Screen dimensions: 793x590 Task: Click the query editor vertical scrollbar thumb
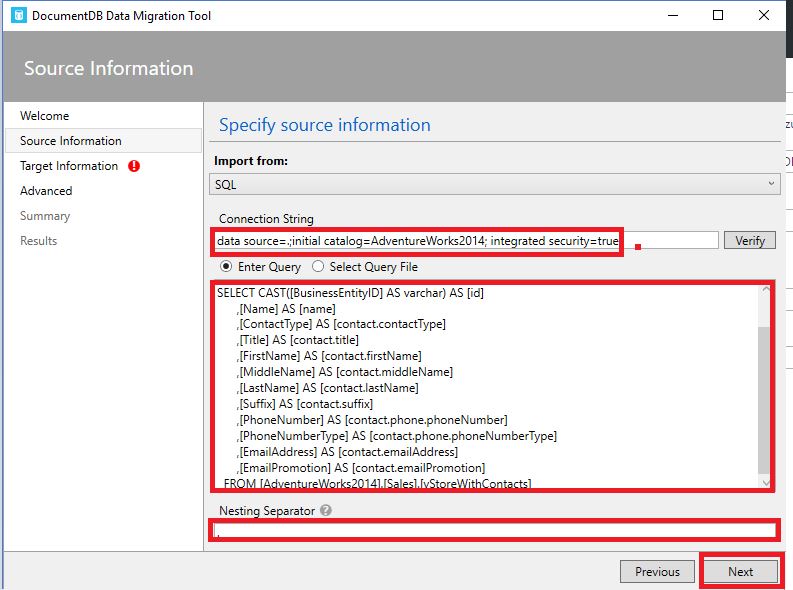pyautogui.click(x=764, y=399)
